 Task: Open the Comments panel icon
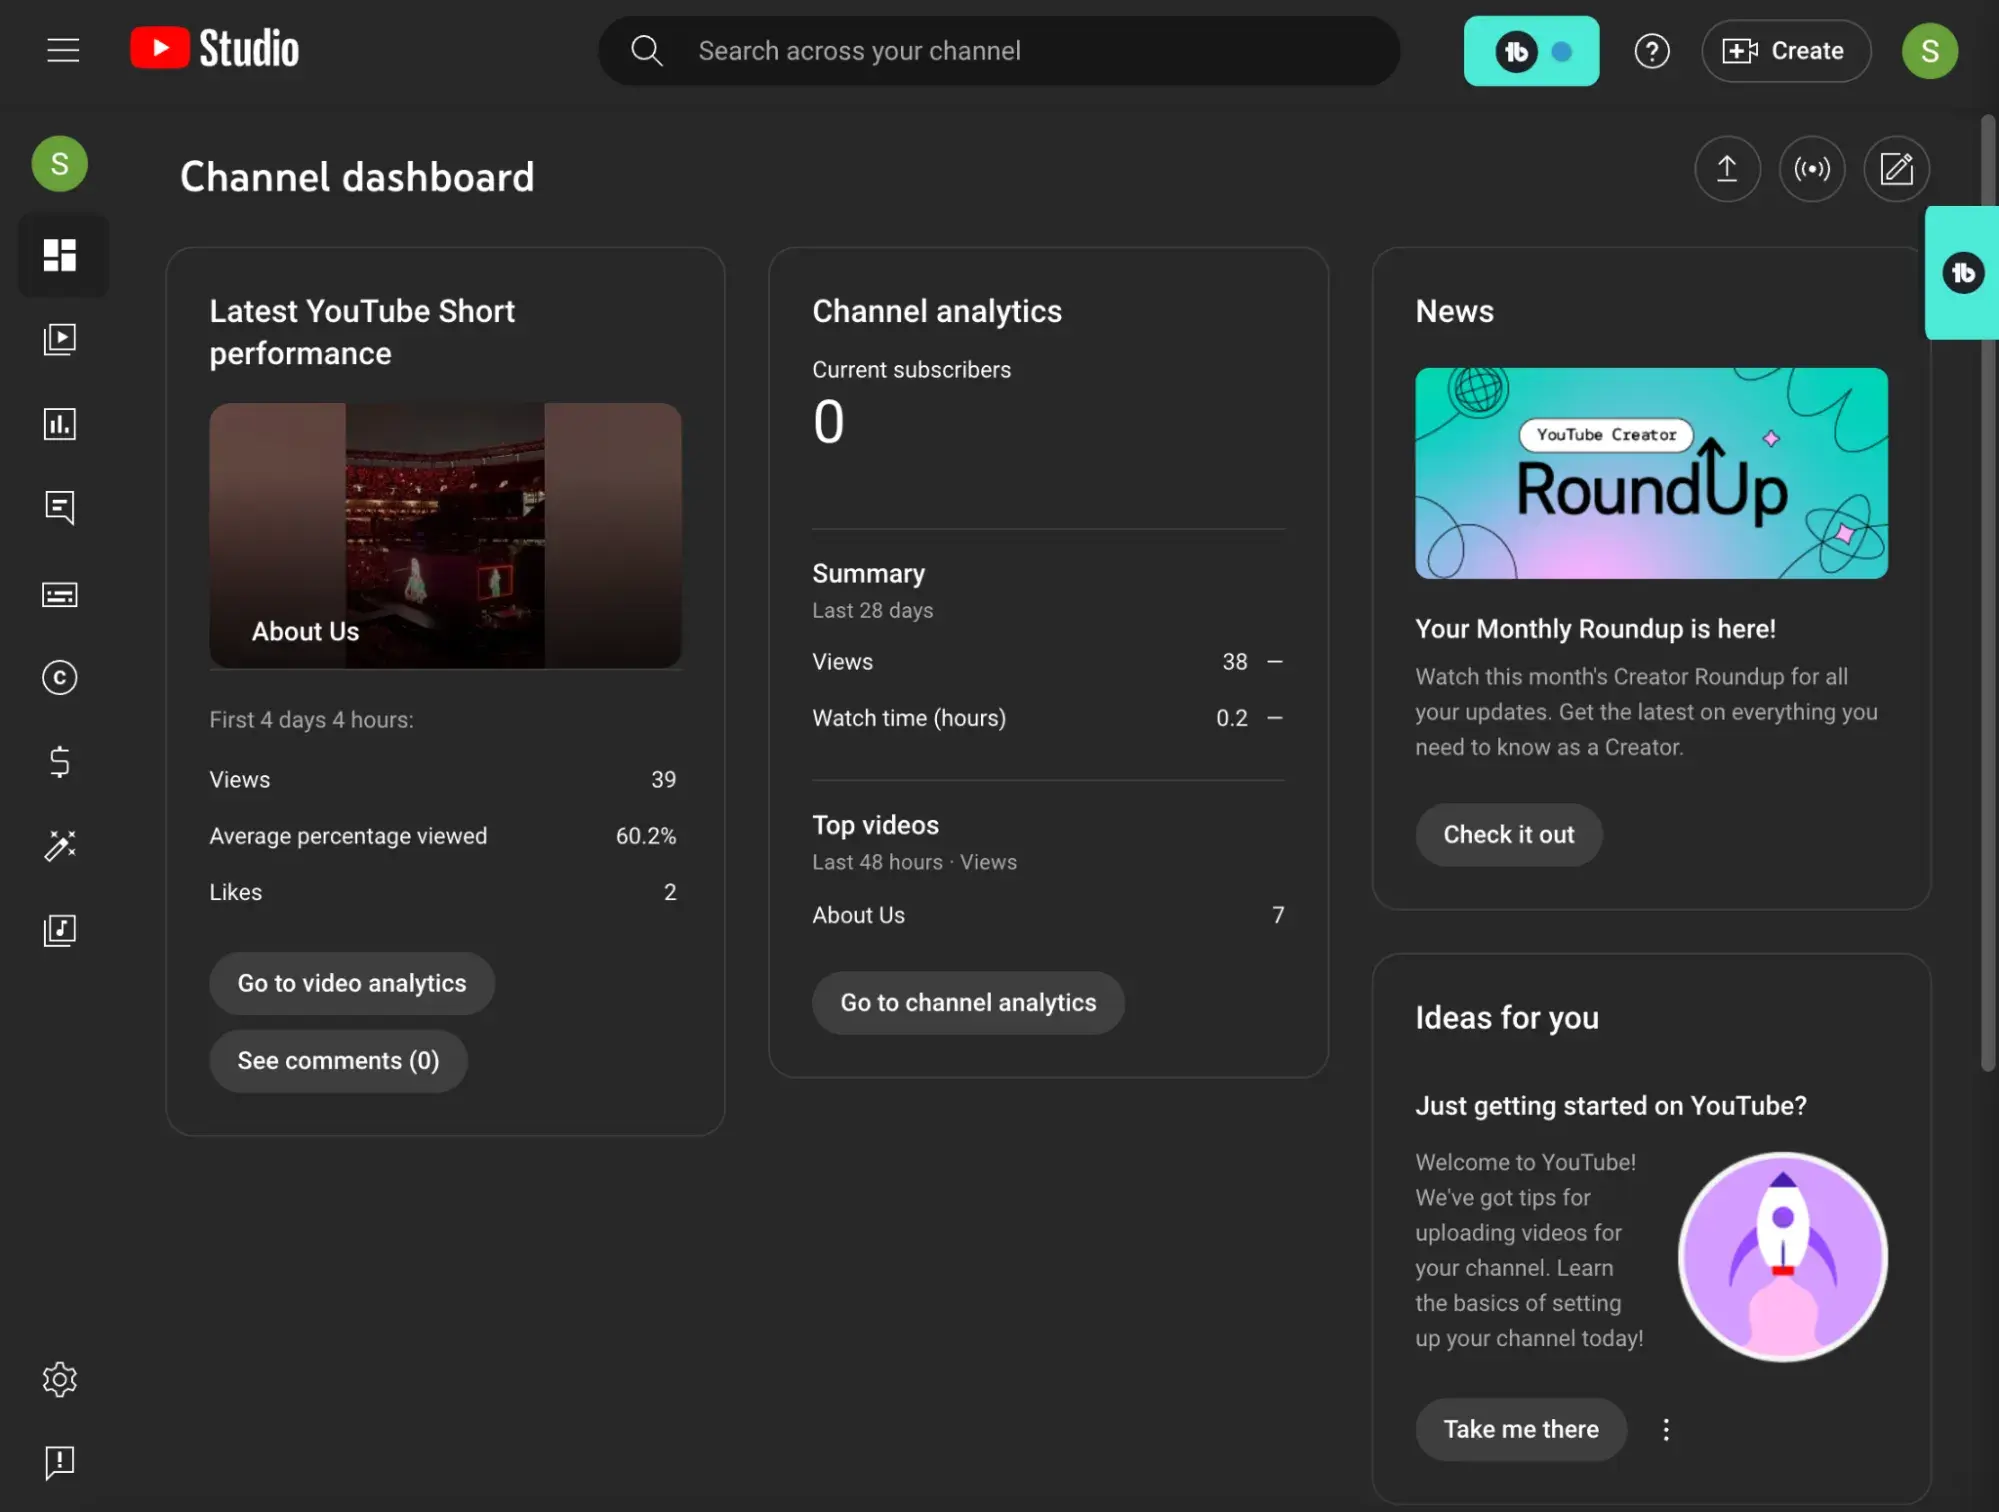pos(59,508)
